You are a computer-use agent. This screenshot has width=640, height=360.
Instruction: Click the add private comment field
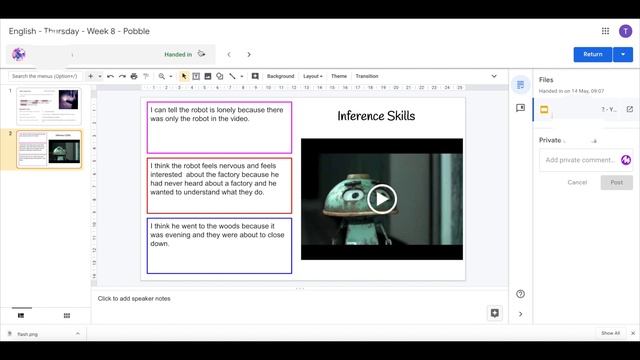[x=580, y=160]
